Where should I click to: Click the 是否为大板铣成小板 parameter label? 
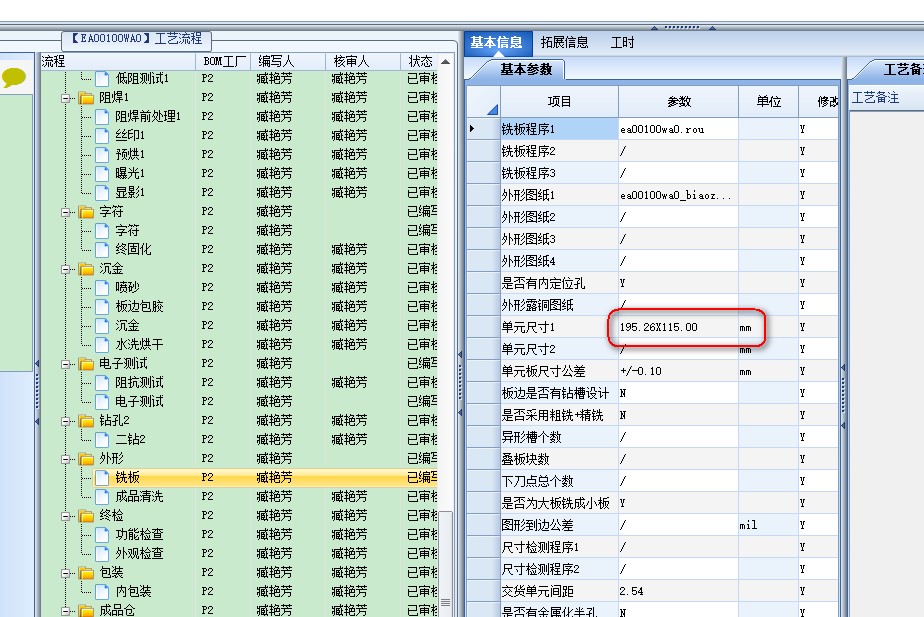click(x=555, y=503)
